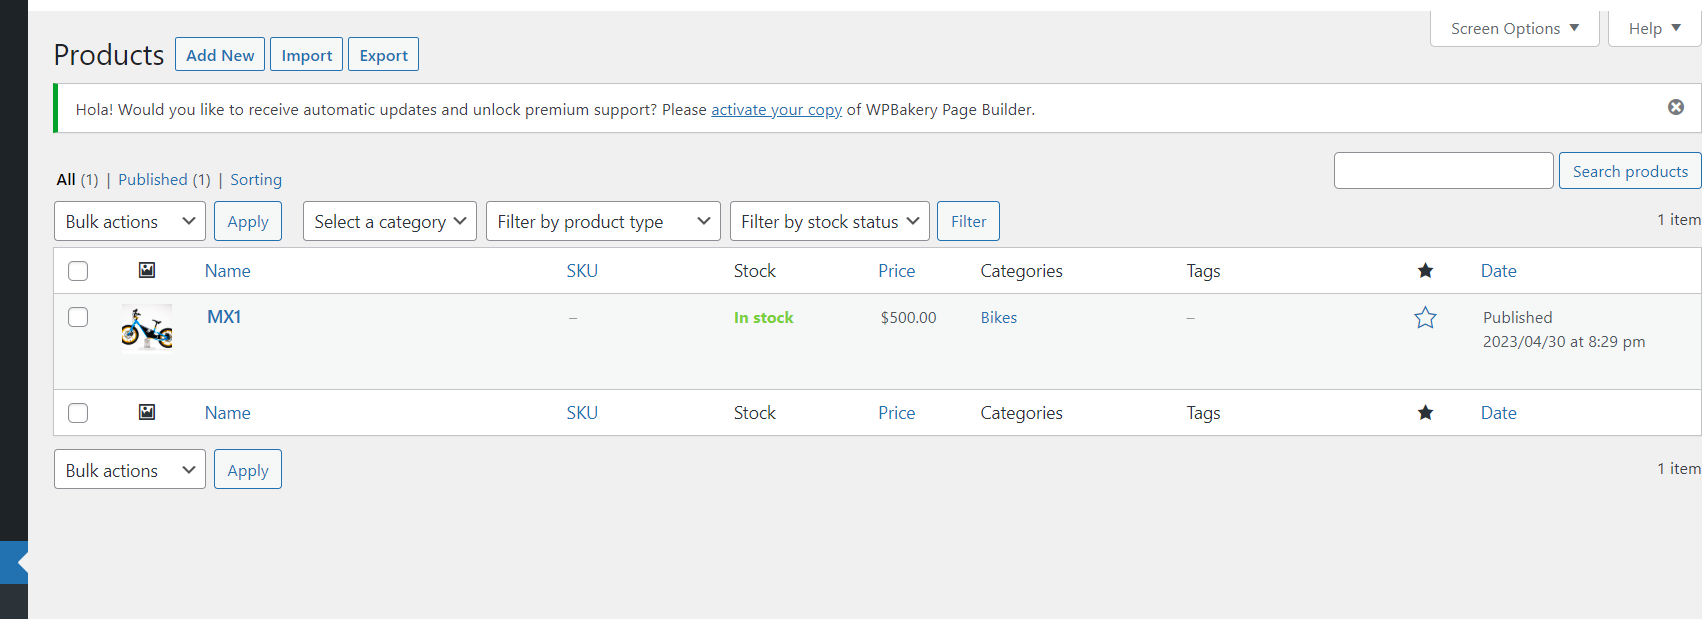The height and width of the screenshot is (619, 1702).
Task: Show the Published products view
Action: [153, 180]
